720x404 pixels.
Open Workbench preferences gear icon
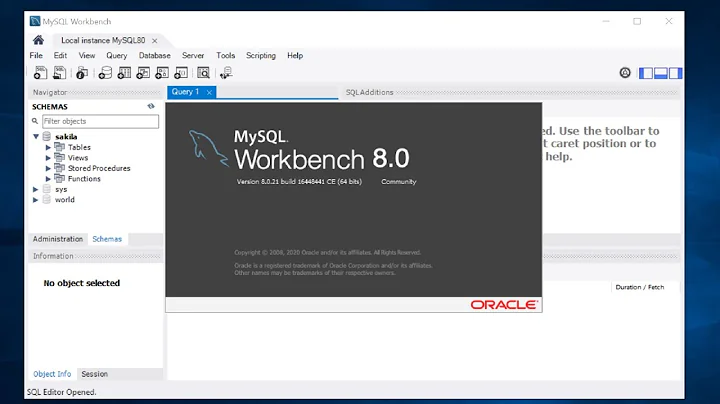pos(625,73)
